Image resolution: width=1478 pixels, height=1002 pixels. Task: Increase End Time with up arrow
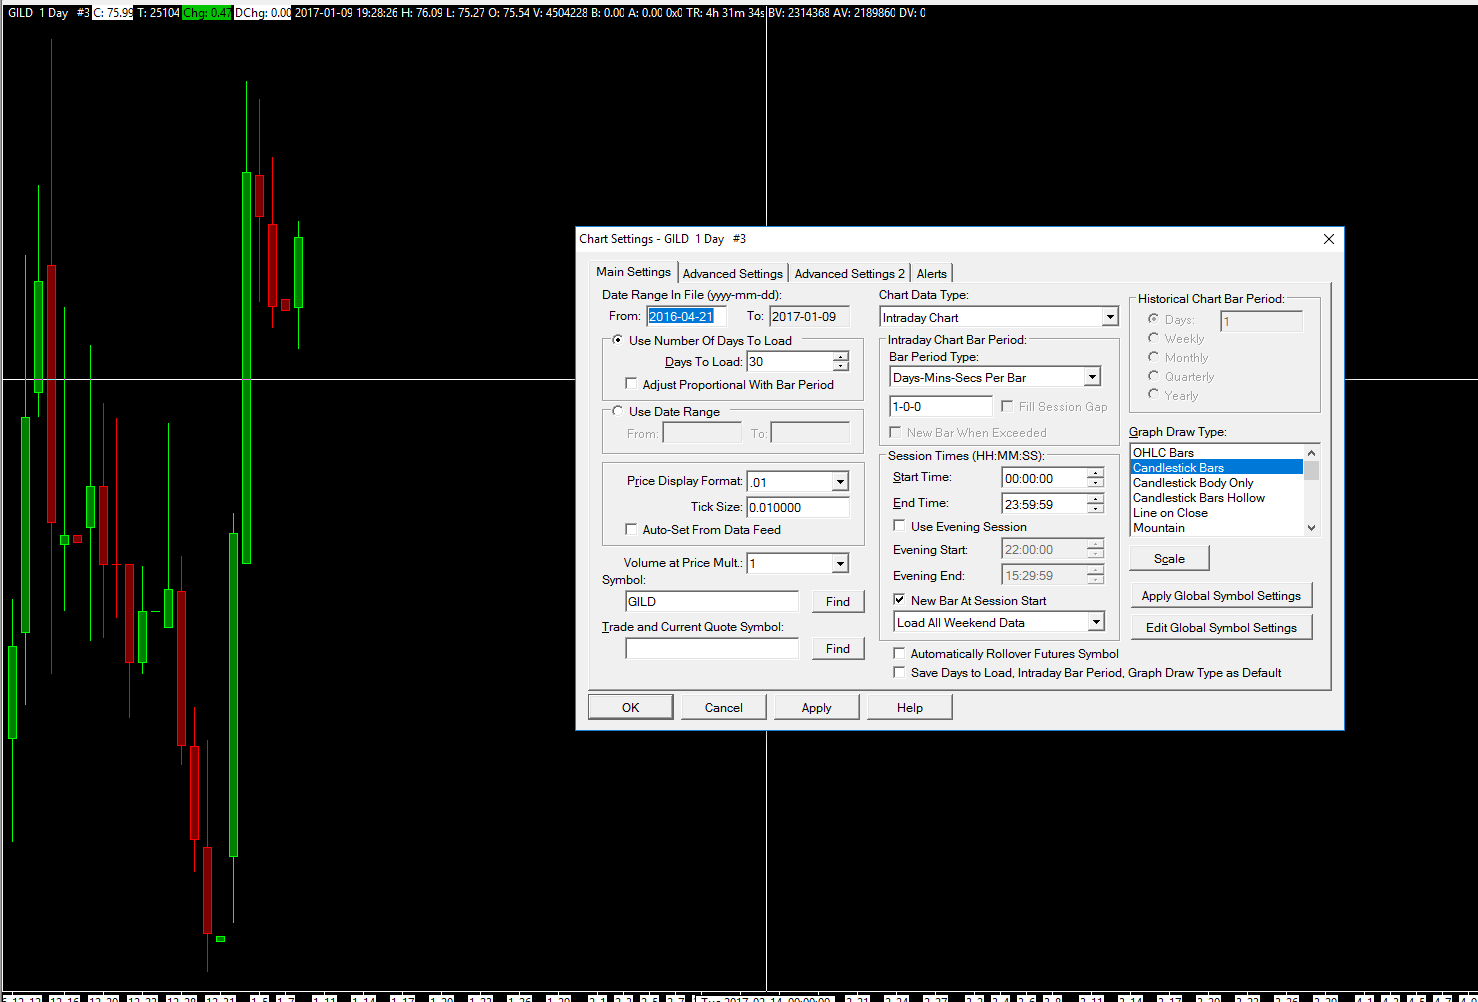[x=1095, y=498]
